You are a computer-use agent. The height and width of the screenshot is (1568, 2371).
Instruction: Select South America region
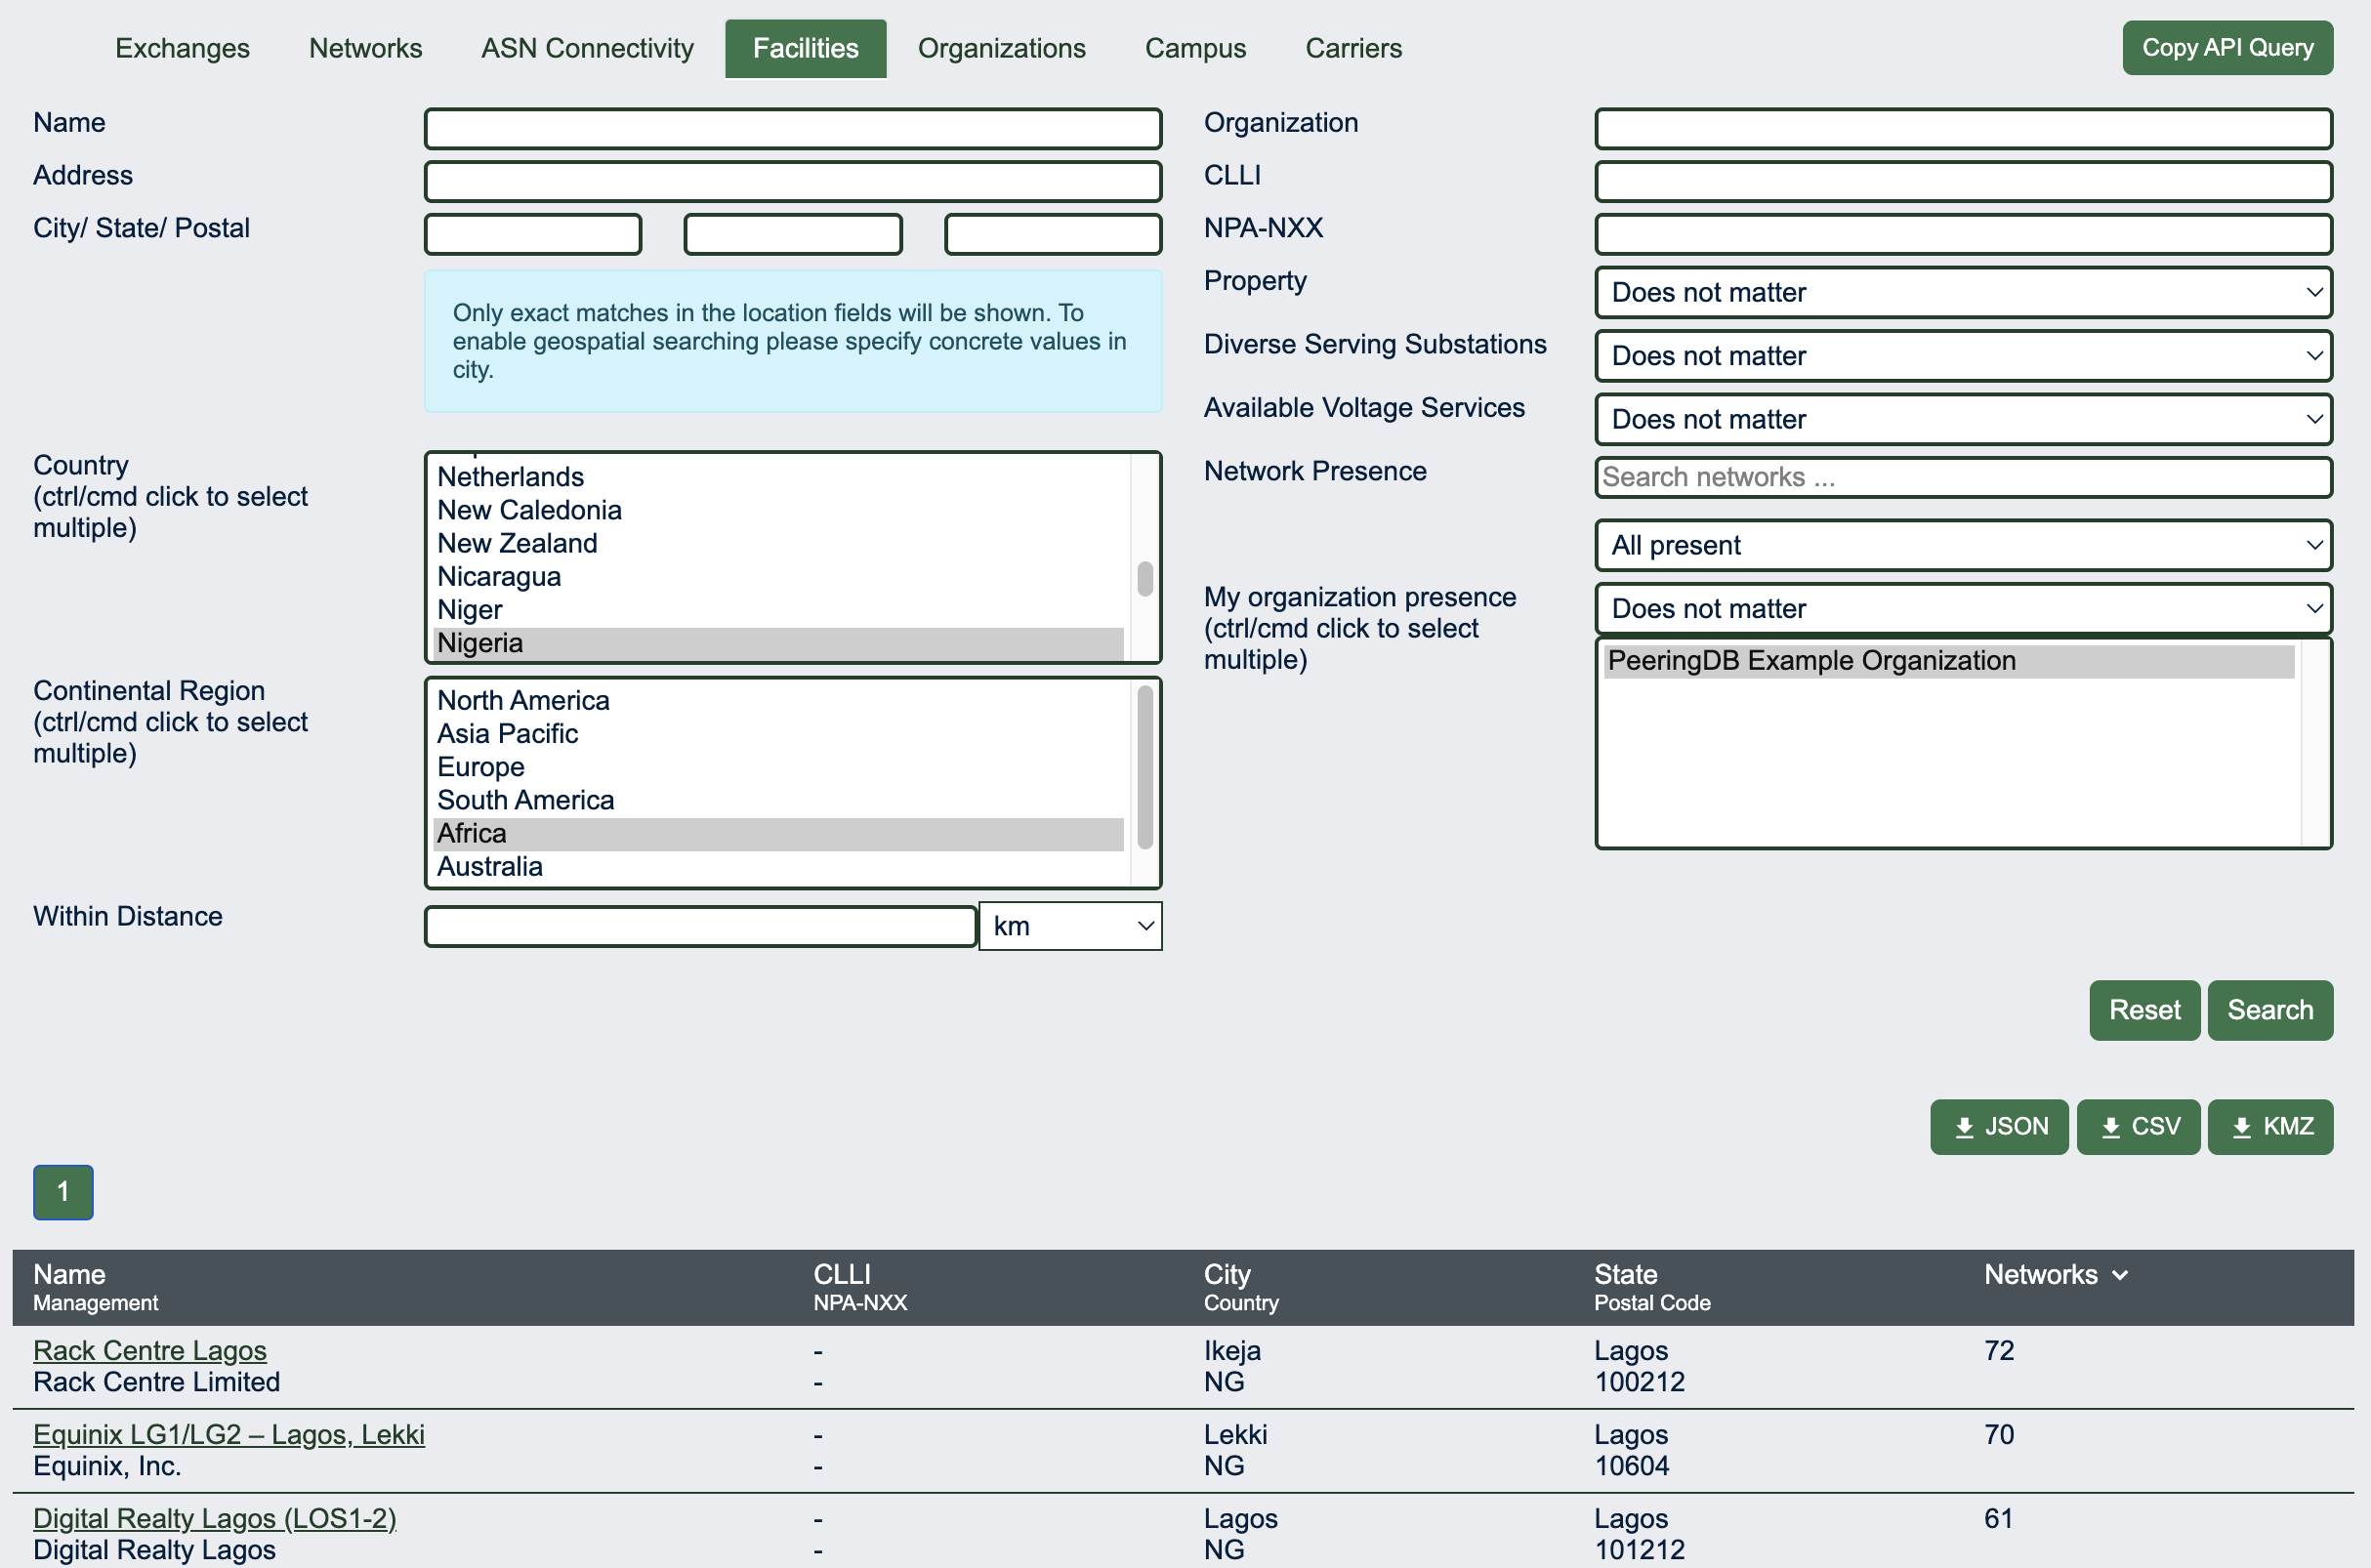click(778, 800)
